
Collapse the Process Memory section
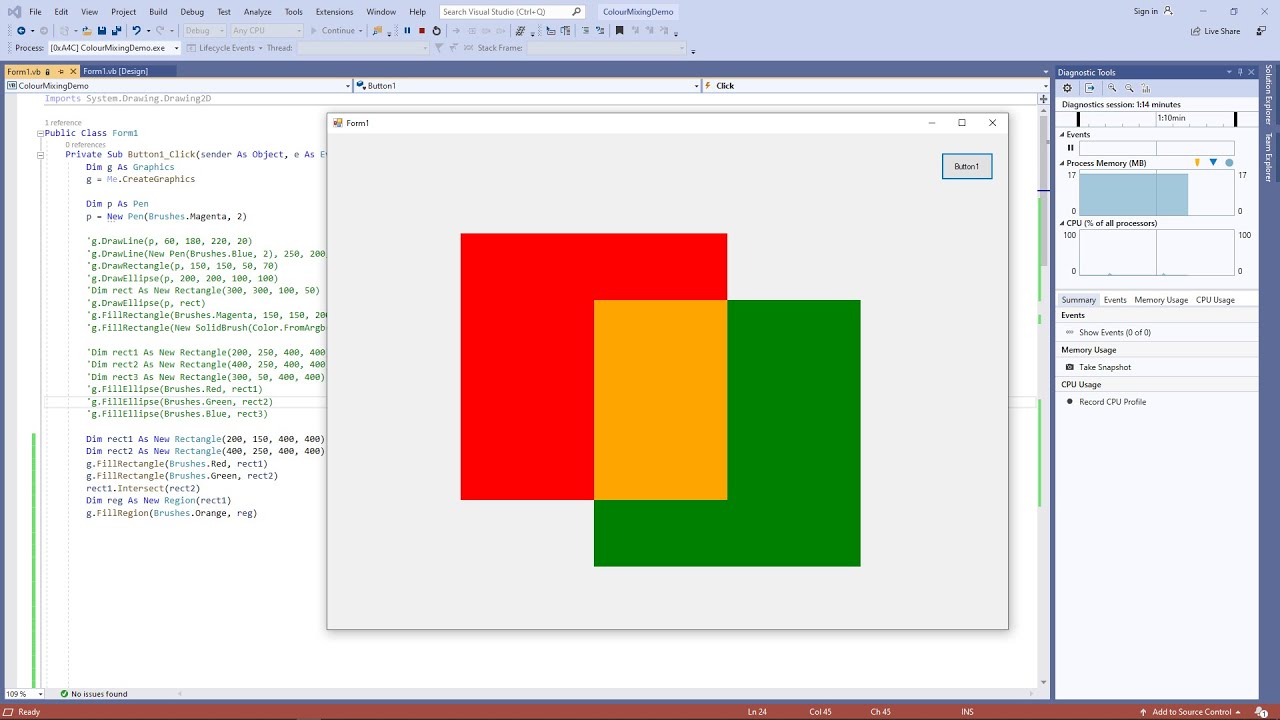point(1062,163)
